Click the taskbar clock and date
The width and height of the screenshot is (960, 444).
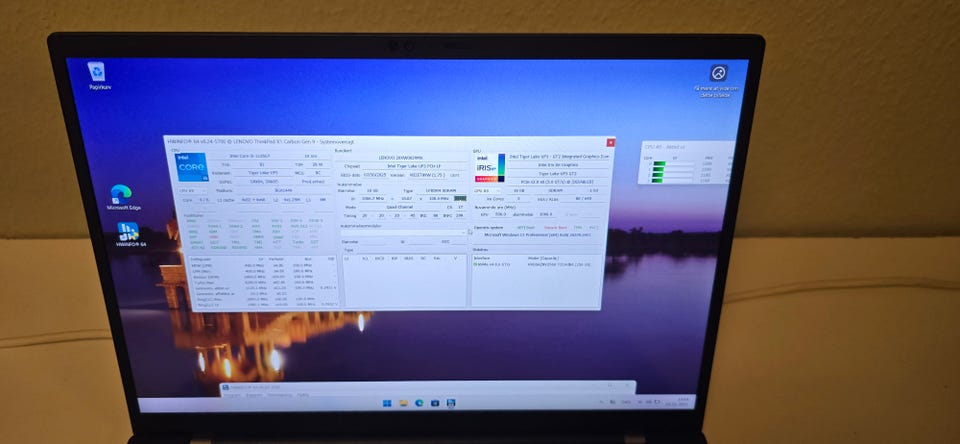[679, 402]
